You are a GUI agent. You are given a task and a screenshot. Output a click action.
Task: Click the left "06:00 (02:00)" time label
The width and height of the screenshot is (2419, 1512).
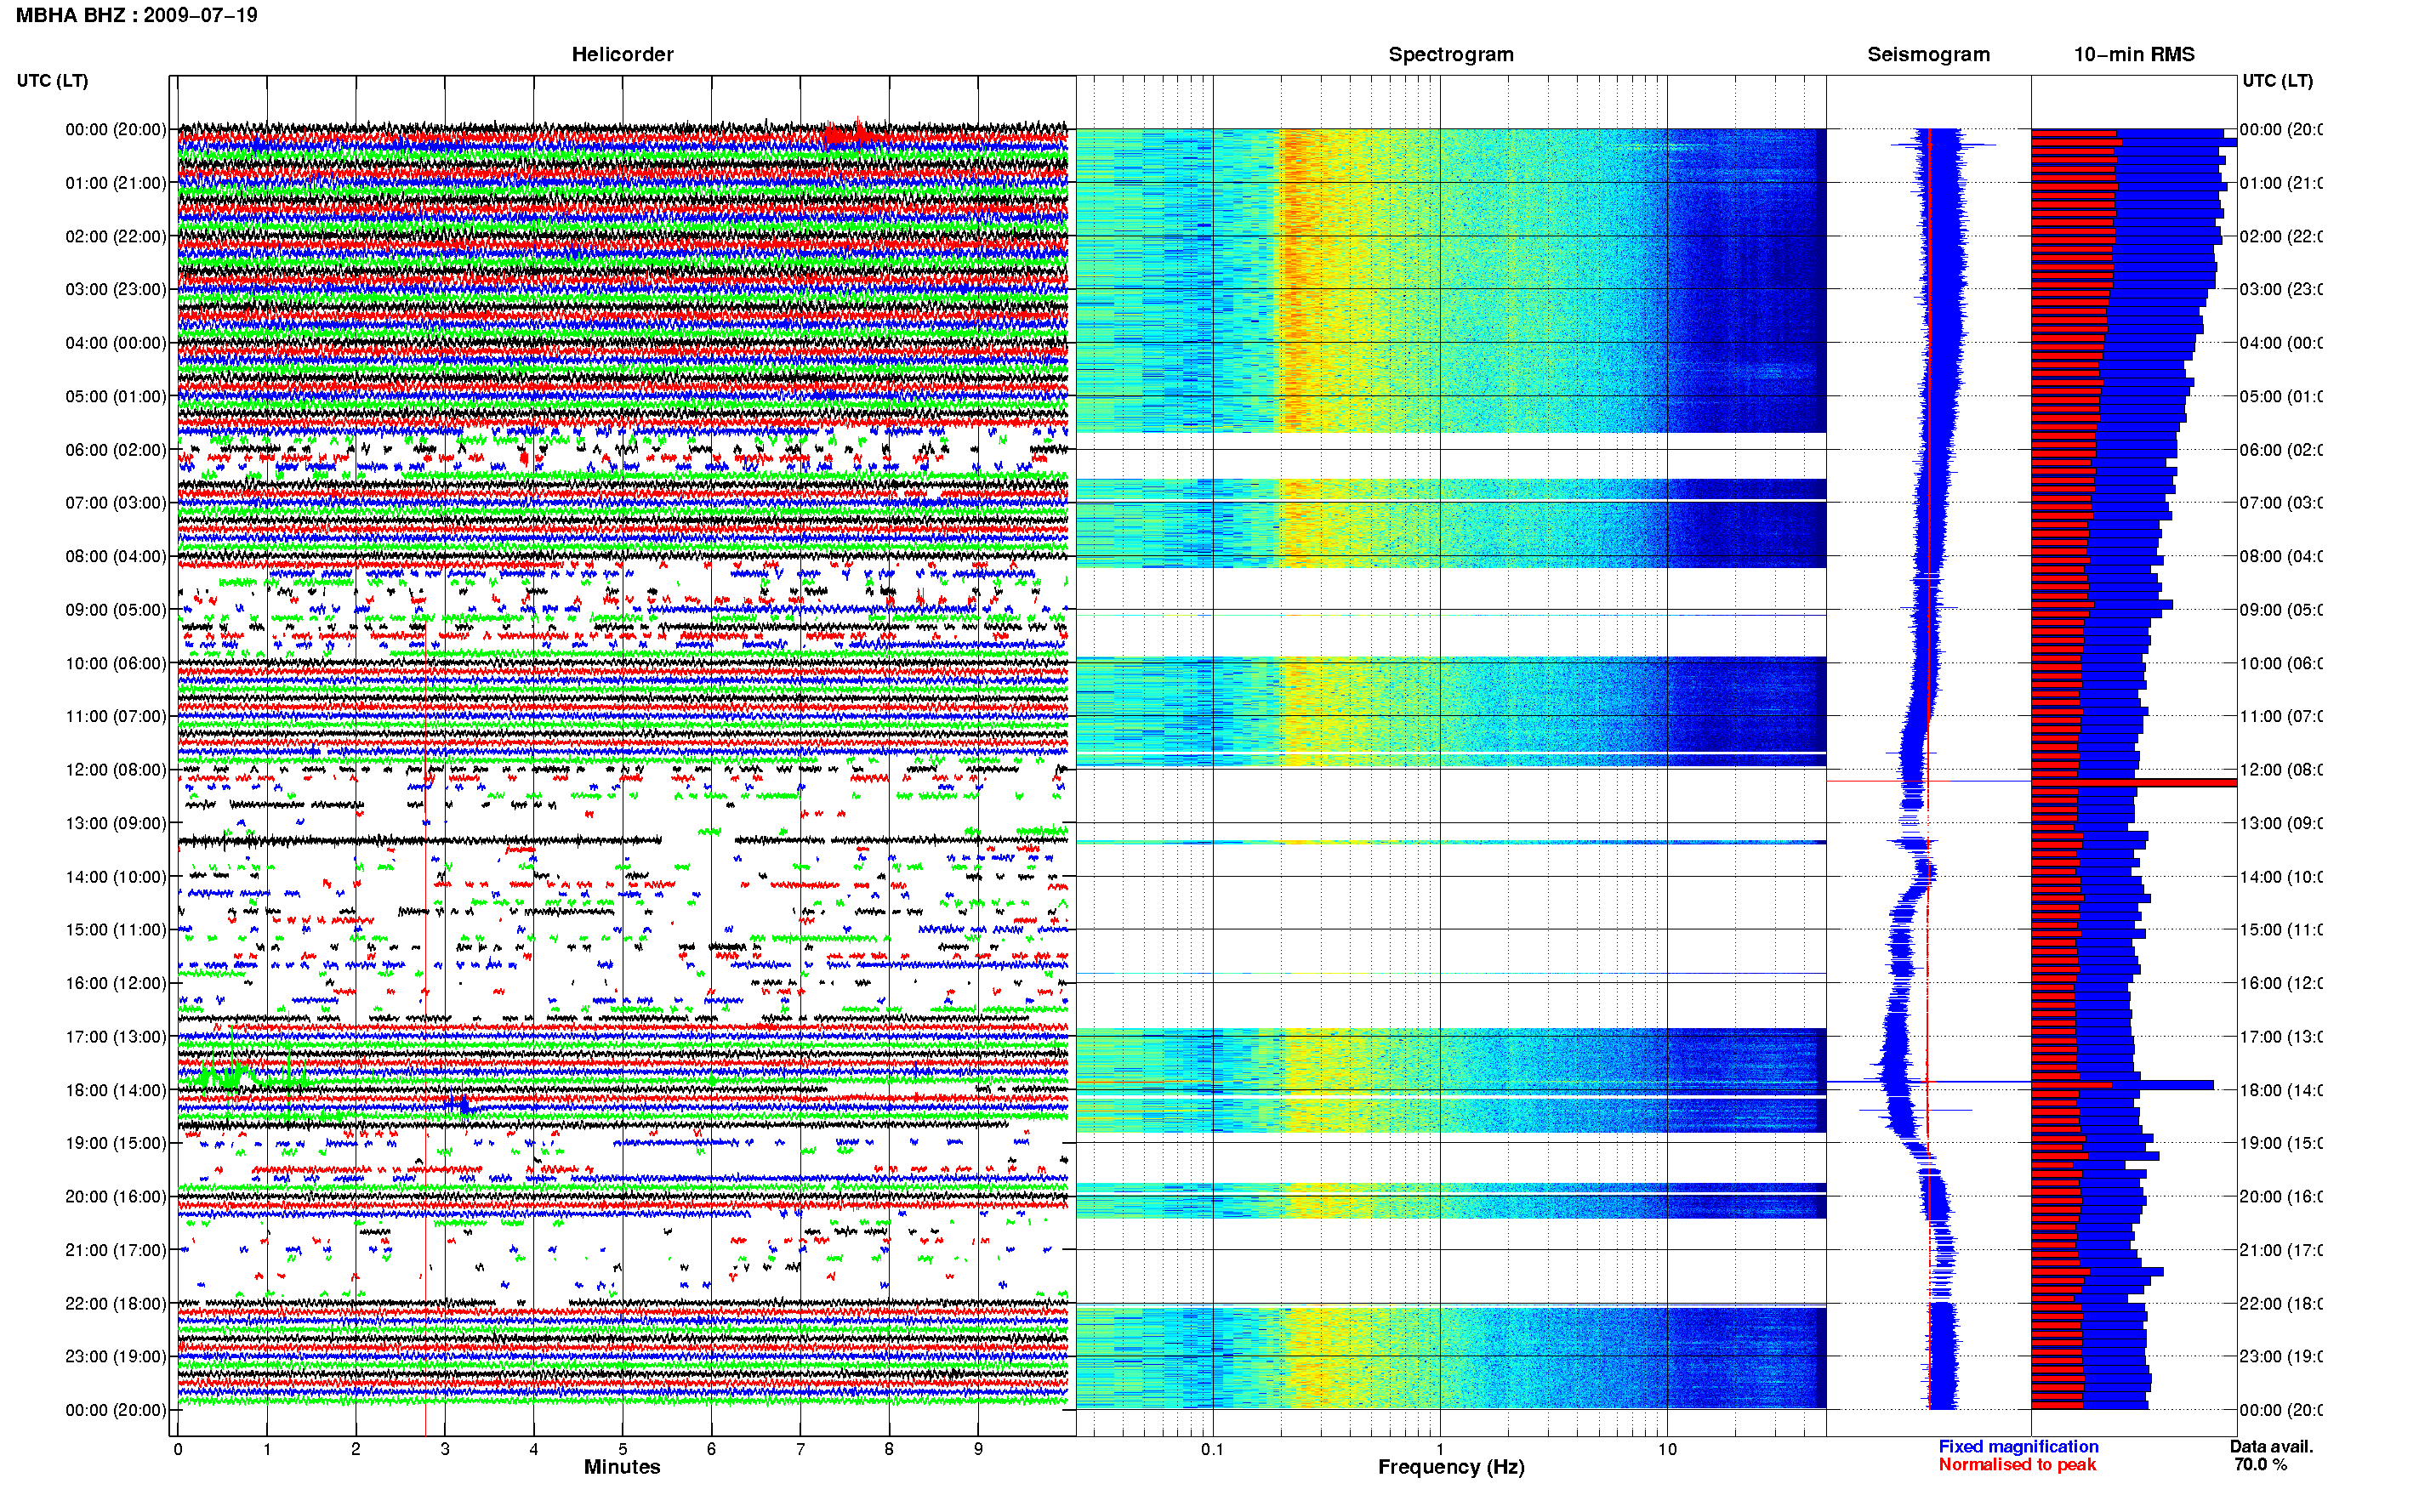(116, 450)
